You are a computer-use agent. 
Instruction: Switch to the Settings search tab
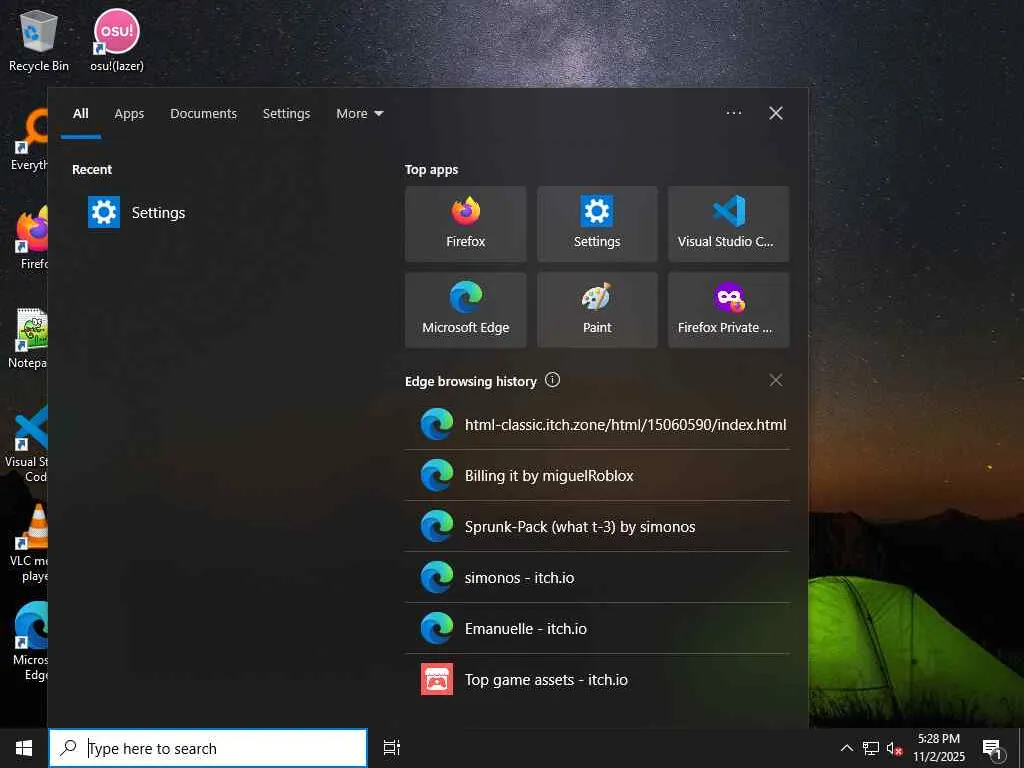pyautogui.click(x=286, y=114)
